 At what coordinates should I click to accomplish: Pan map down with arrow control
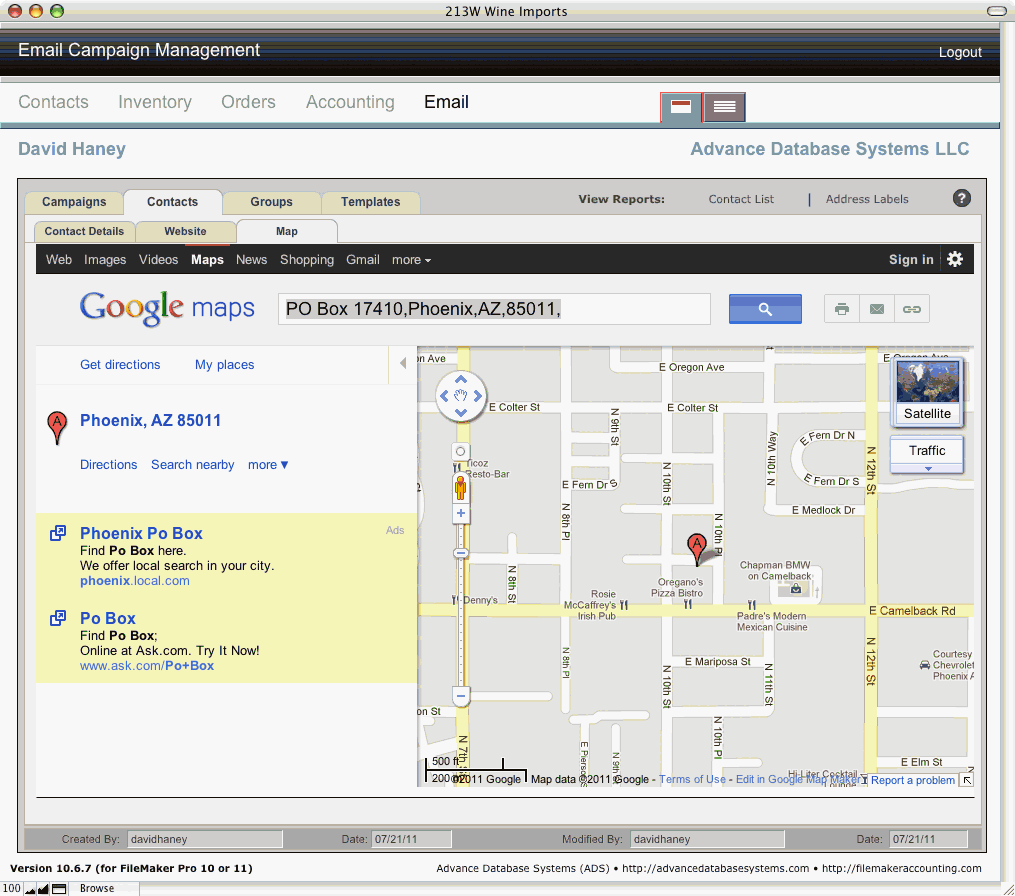(461, 412)
